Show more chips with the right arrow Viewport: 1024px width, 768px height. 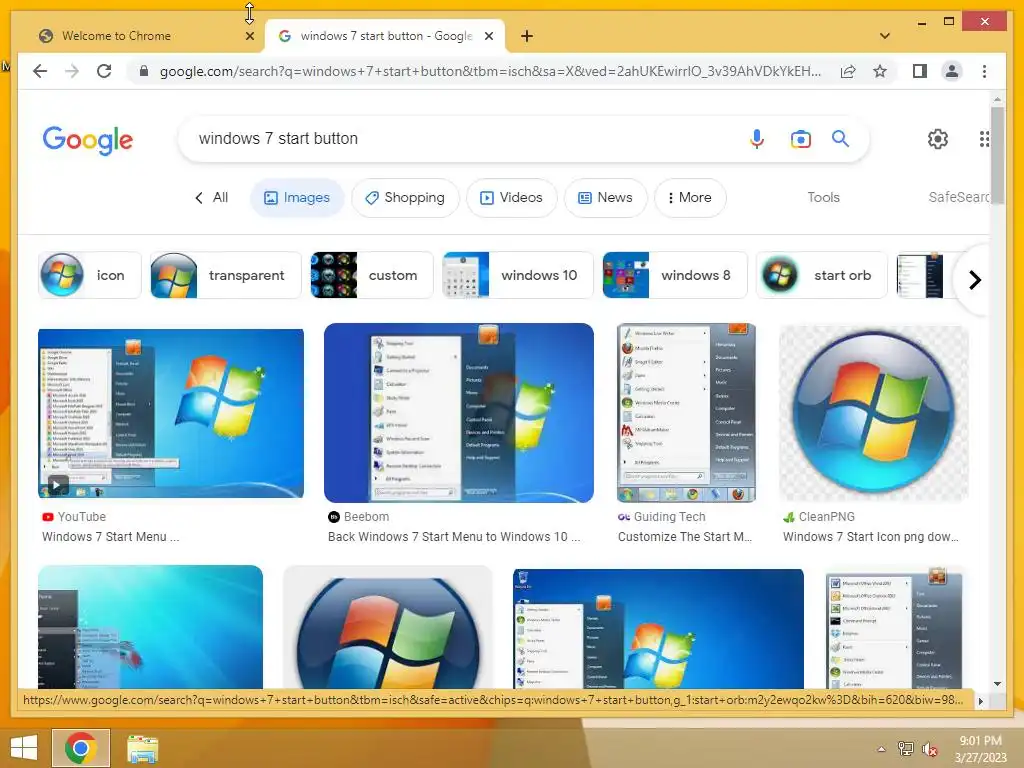pos(974,280)
